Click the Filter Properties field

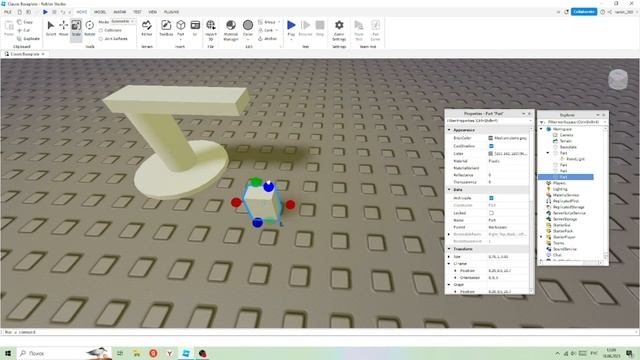tap(488, 121)
